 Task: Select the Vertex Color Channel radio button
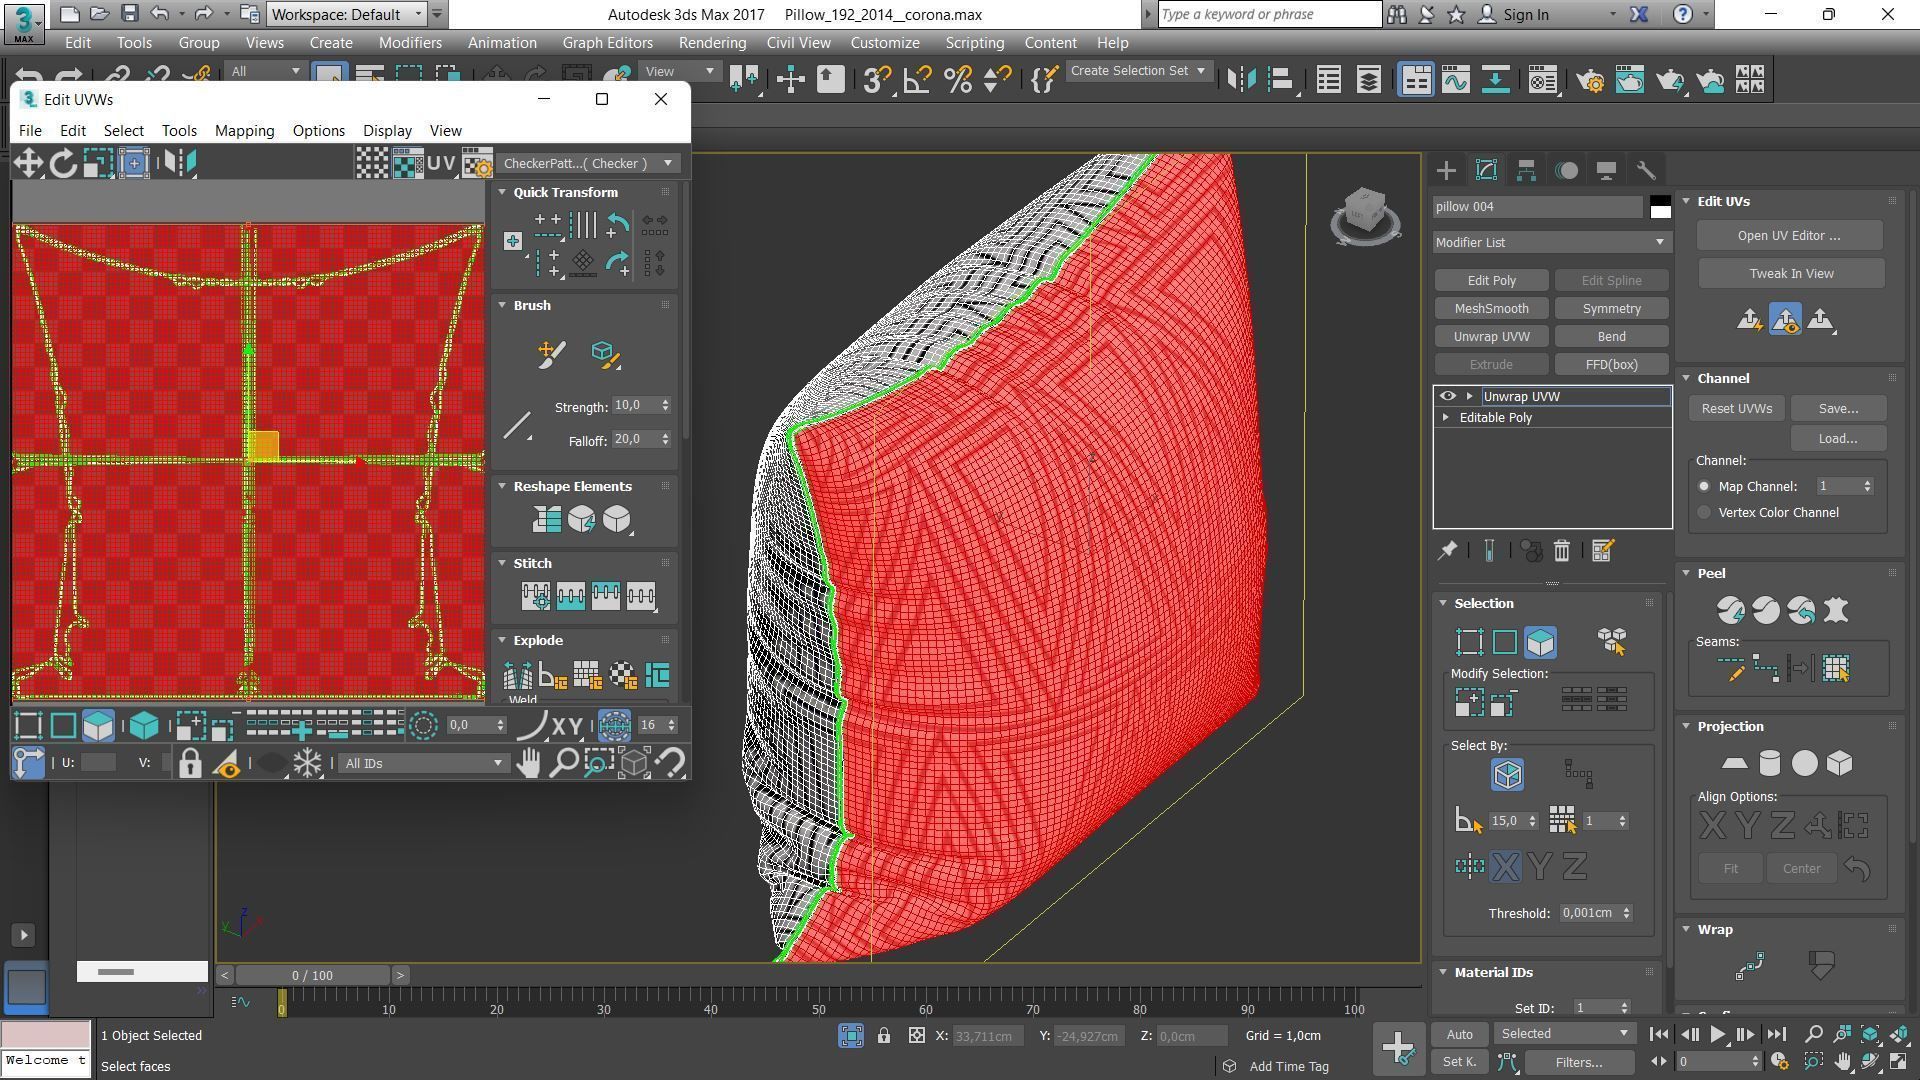coord(1704,512)
